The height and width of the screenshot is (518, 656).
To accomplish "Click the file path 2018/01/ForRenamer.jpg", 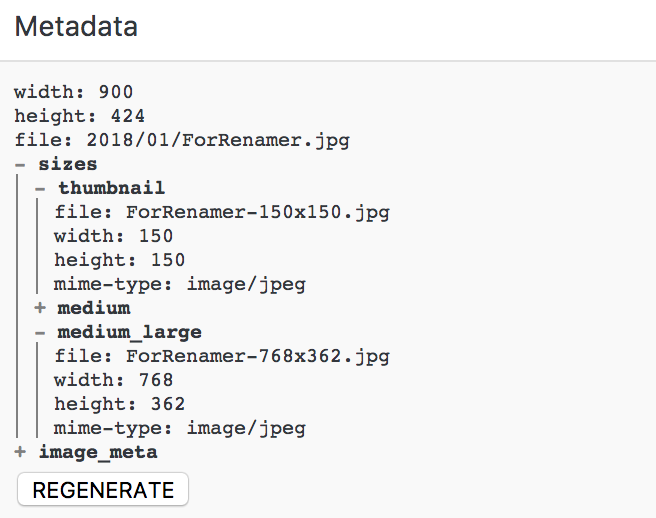I will point(218,140).
